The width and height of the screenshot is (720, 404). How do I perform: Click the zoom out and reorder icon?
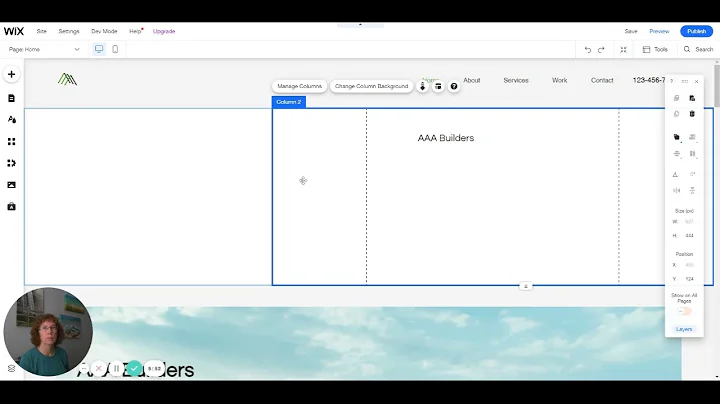click(623, 50)
